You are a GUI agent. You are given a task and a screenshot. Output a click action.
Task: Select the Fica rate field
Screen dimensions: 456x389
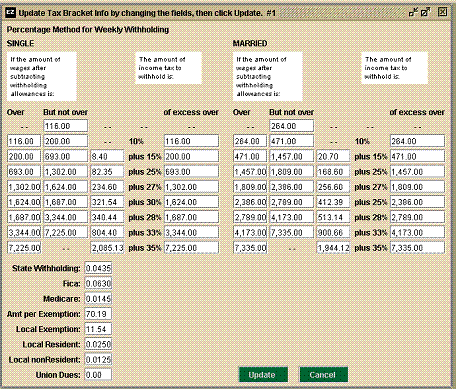pyautogui.click(x=98, y=283)
